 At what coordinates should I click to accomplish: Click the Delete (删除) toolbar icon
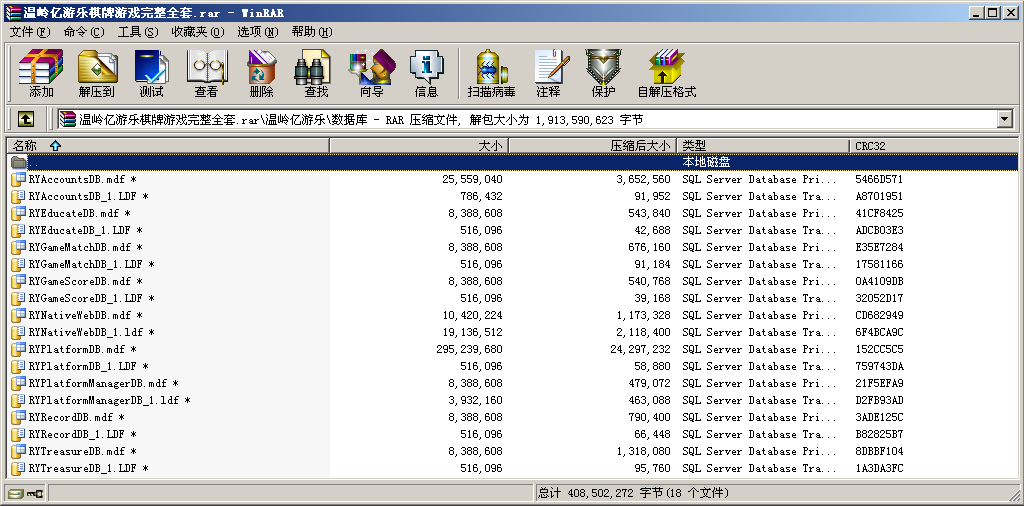[261, 74]
